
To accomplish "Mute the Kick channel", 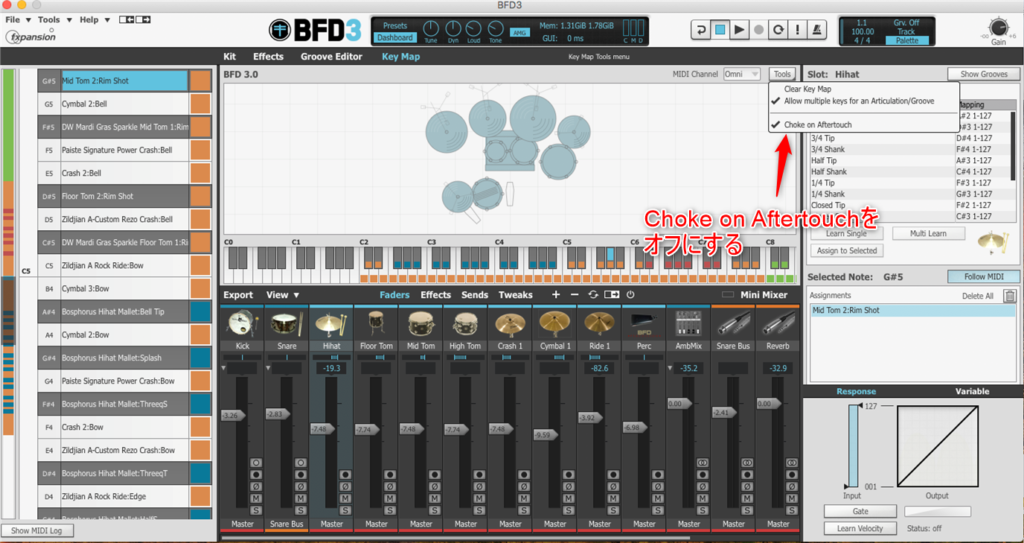I will click(255, 498).
